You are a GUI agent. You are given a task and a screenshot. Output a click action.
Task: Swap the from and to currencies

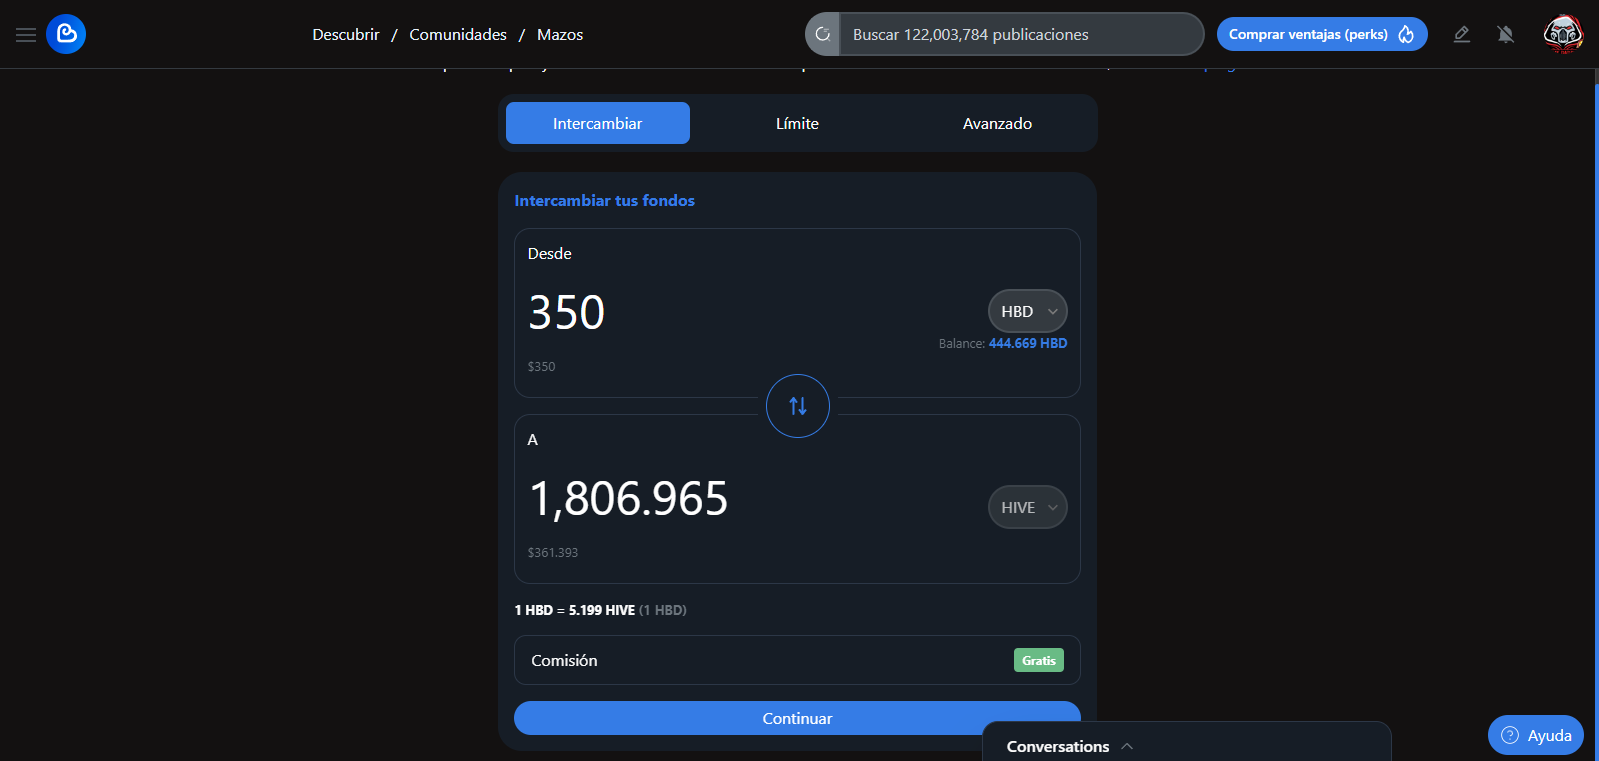click(x=798, y=406)
